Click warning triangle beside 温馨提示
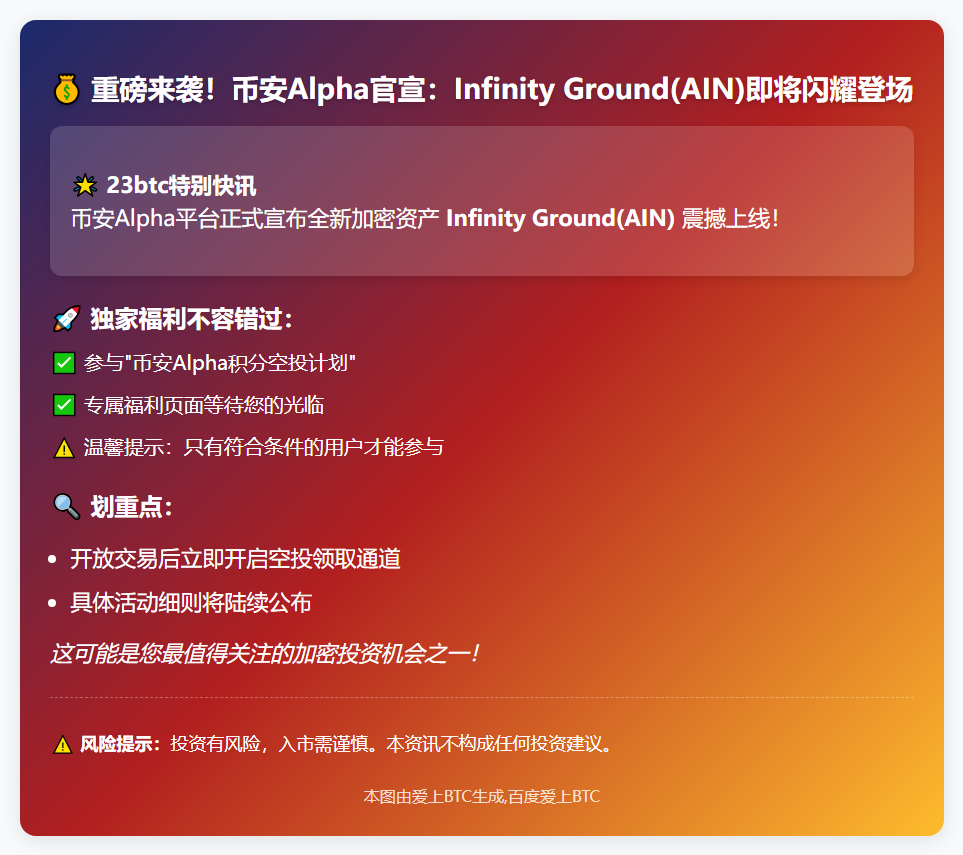This screenshot has width=963, height=855. [x=64, y=448]
